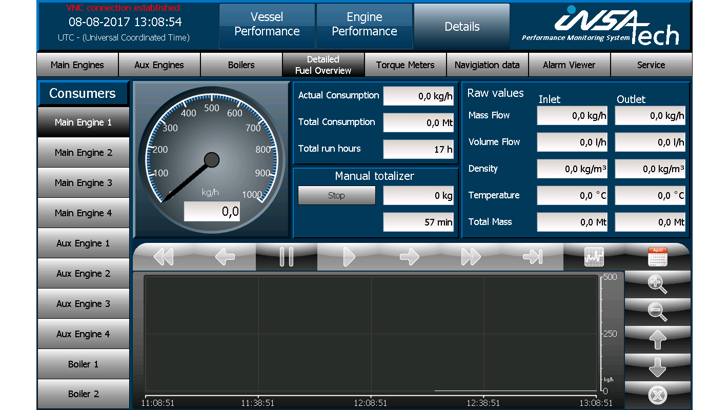
Task: Select Main Engine 3 consumer
Action: (83, 182)
